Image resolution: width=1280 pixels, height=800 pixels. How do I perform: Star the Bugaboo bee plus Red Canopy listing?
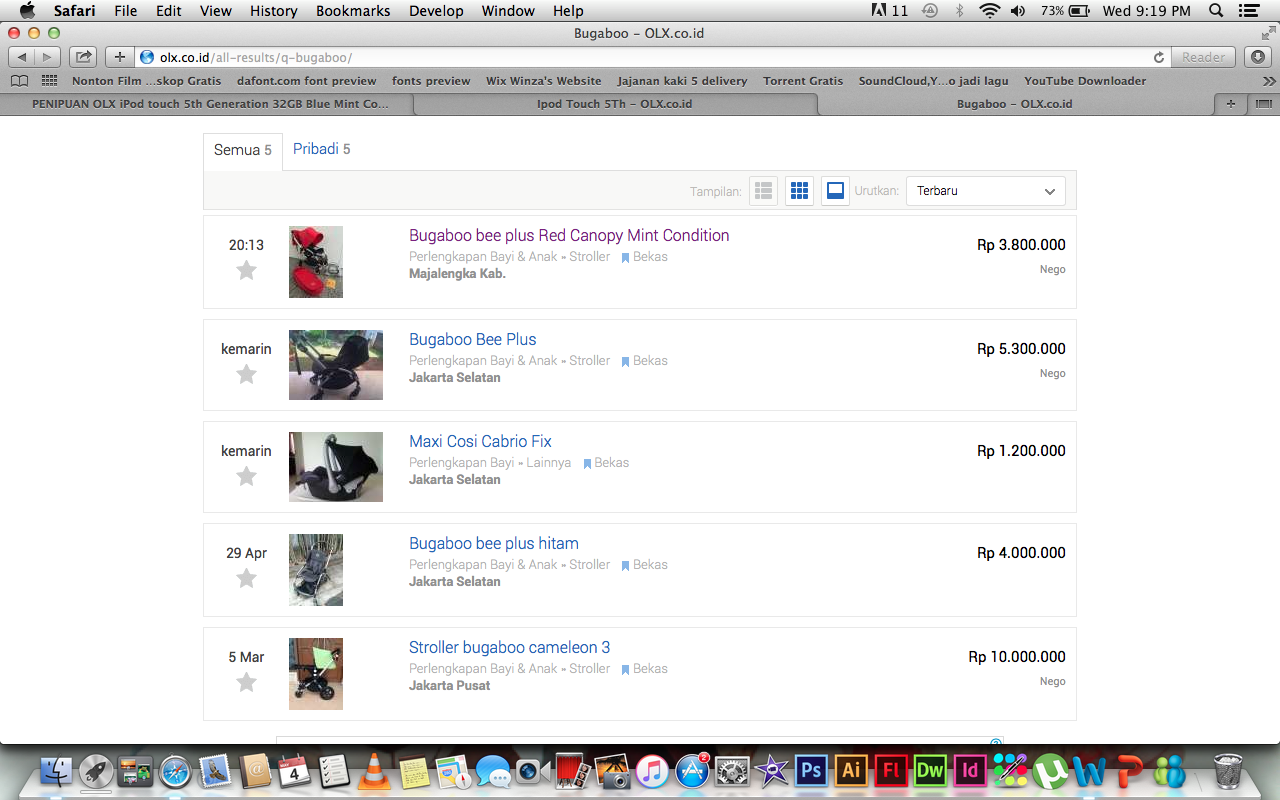point(246,270)
